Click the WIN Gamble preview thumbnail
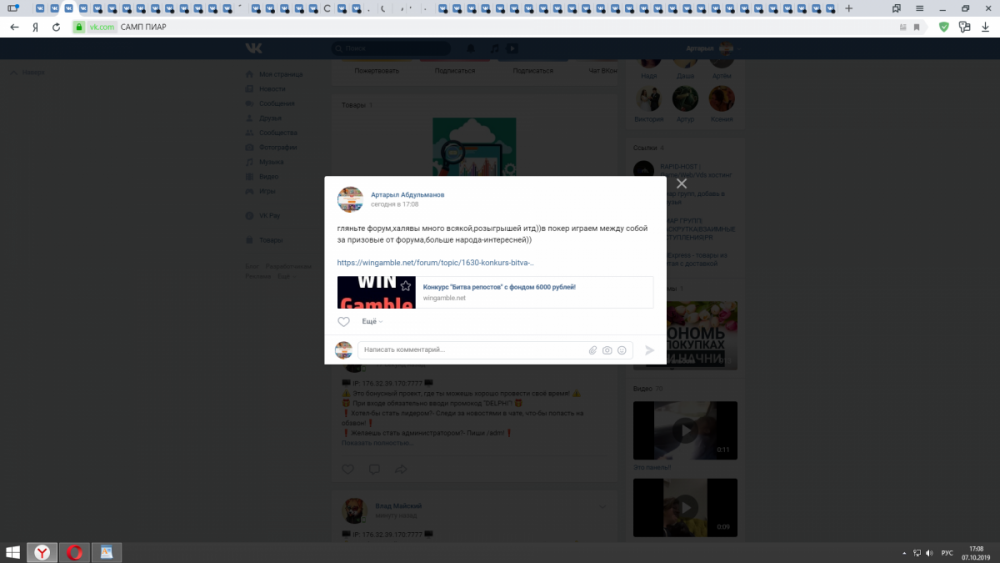Image resolution: width=1000 pixels, height=563 pixels. tap(376, 292)
